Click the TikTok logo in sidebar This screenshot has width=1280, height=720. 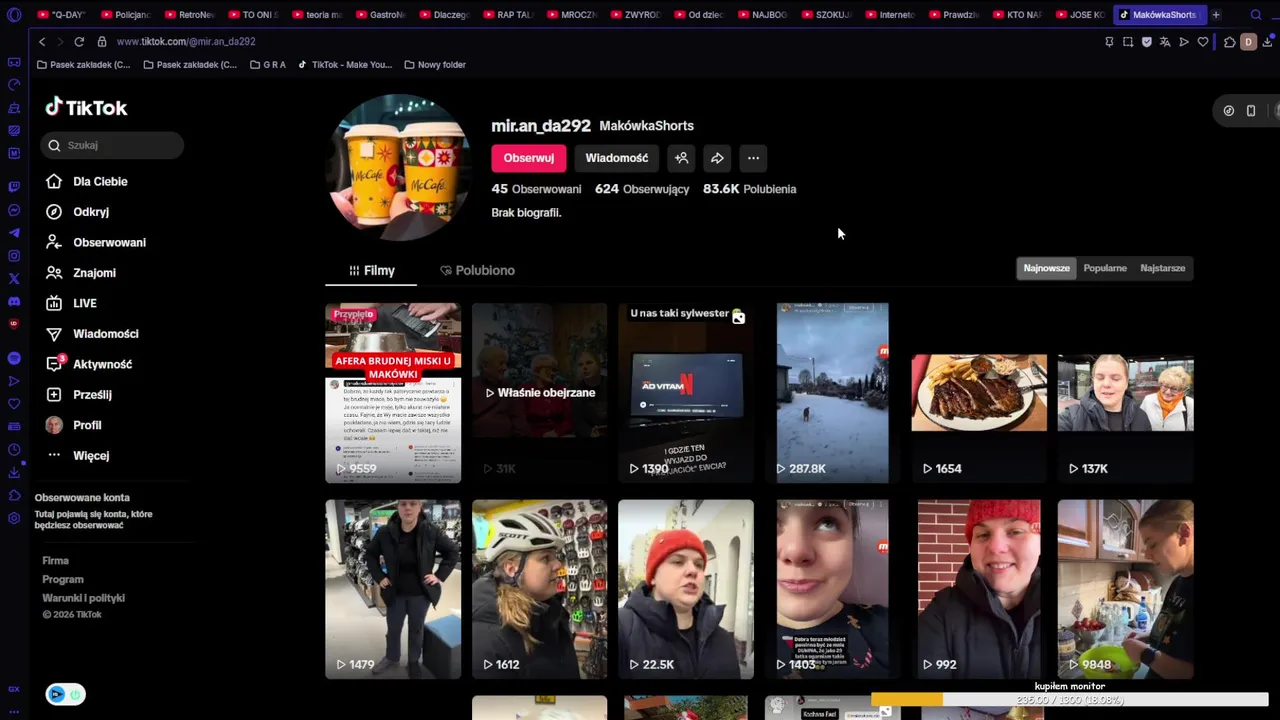86,107
